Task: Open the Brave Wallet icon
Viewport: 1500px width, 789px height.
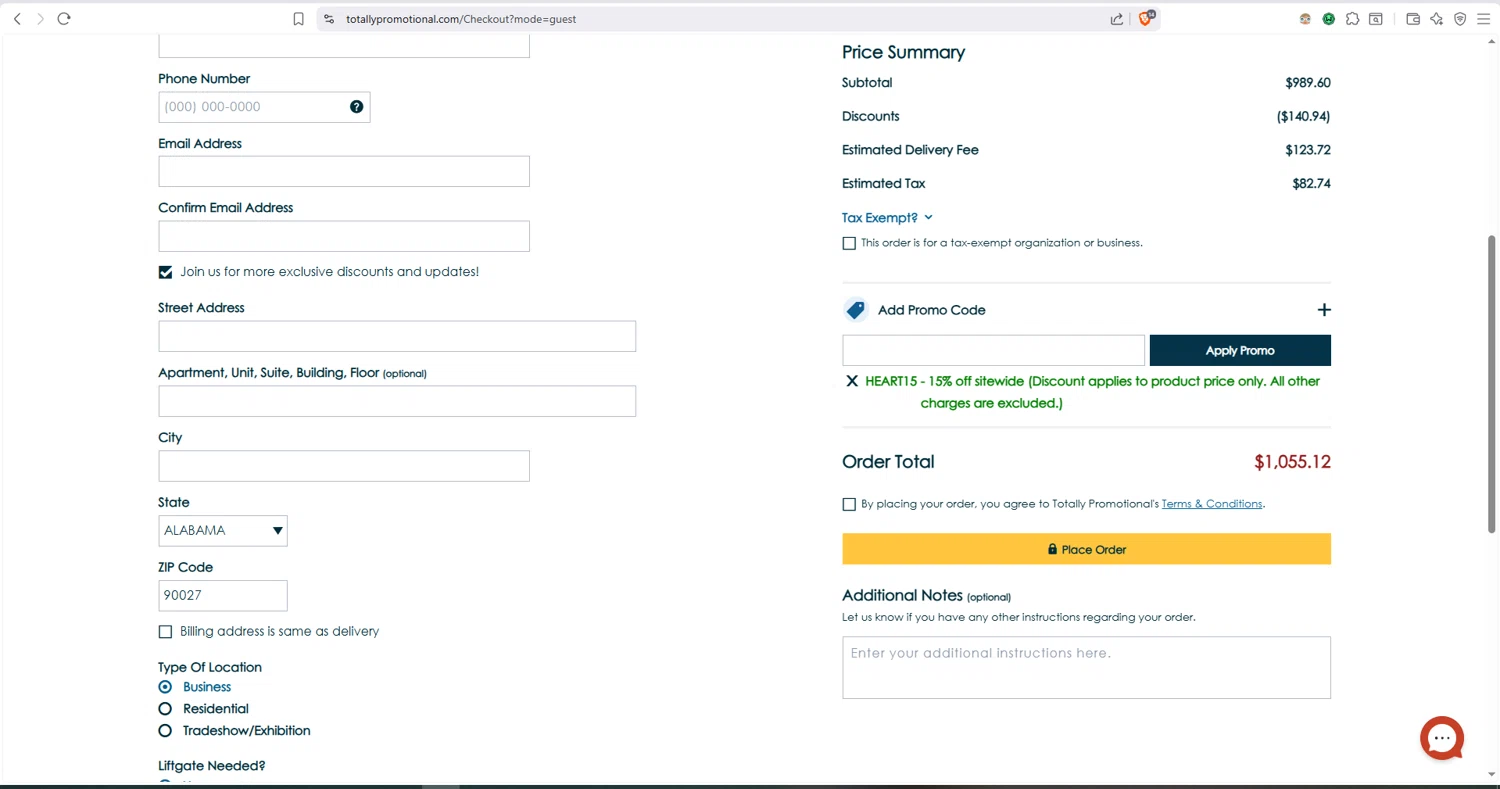Action: coord(1413,18)
